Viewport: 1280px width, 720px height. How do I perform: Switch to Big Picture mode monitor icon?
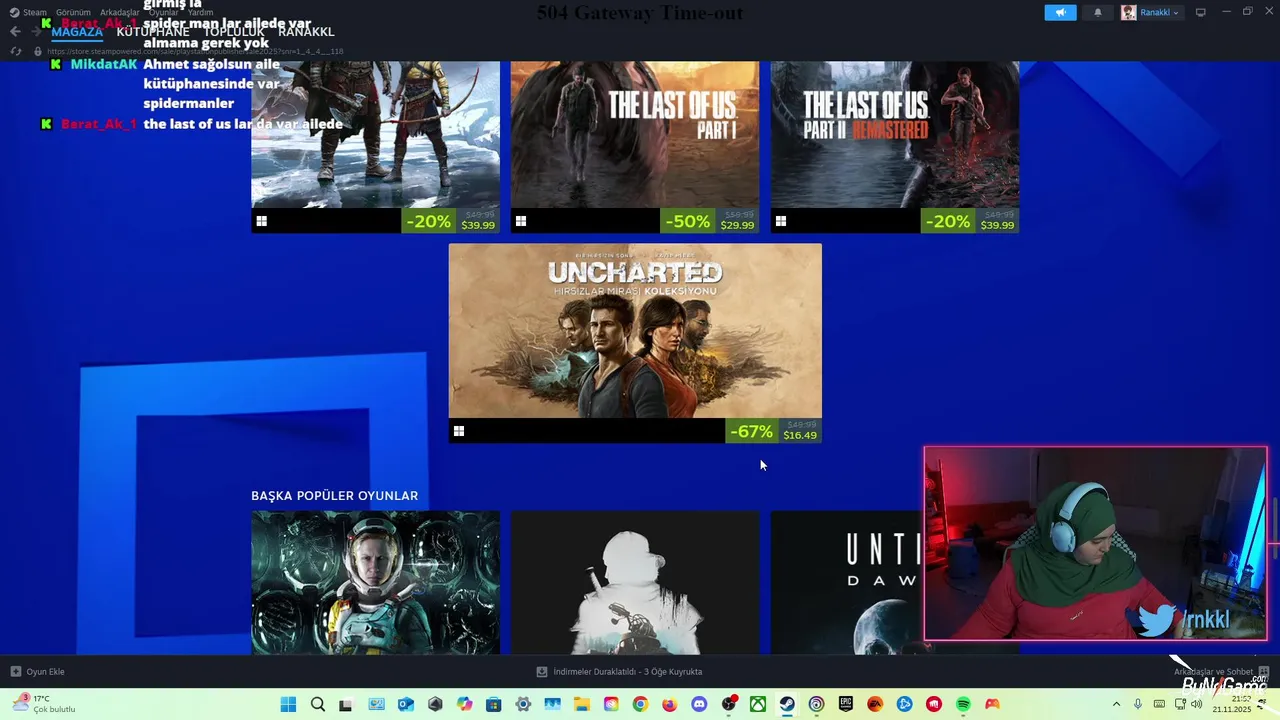coord(1201,12)
